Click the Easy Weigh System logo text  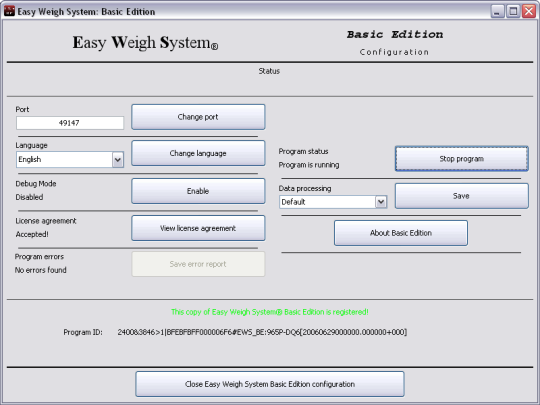point(145,43)
